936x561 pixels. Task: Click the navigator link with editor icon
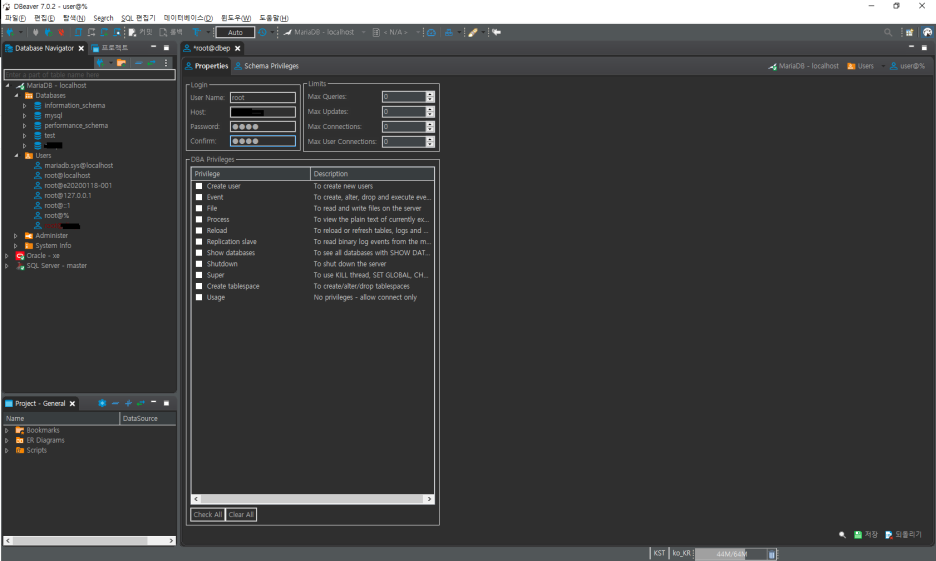[x=152, y=63]
